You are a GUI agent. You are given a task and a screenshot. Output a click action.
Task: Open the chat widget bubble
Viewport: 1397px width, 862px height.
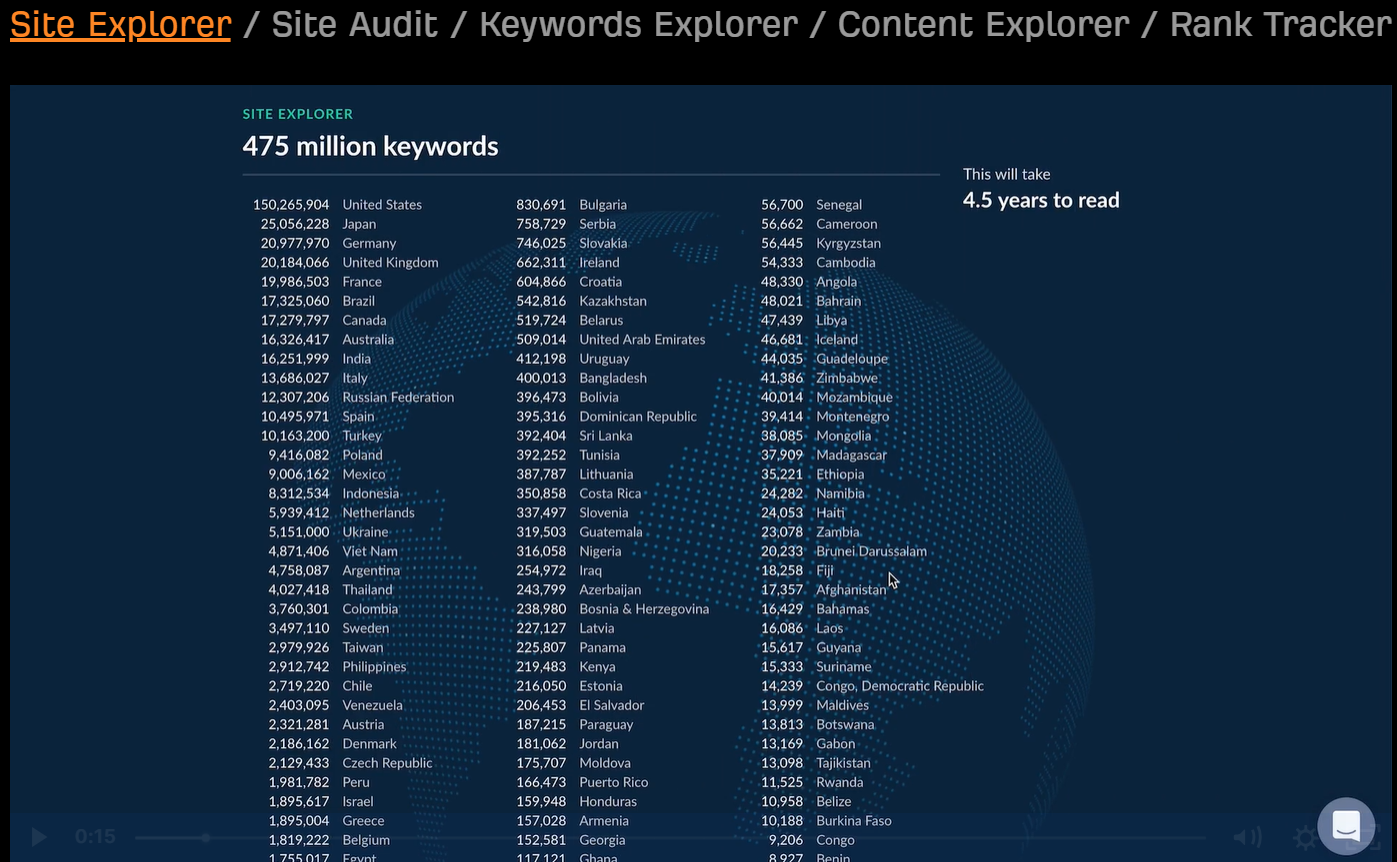(1346, 826)
